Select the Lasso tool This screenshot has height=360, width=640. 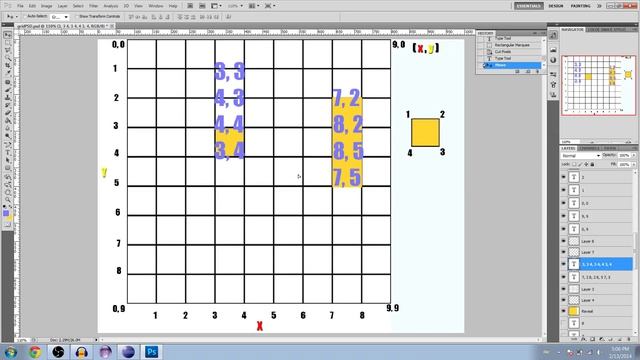pyautogui.click(x=7, y=50)
